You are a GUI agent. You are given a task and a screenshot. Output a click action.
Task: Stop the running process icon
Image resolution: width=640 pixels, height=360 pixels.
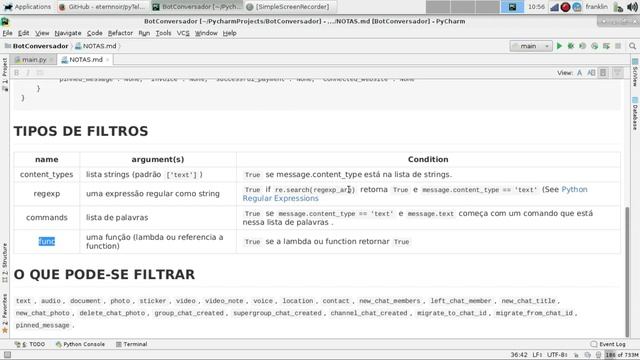[618, 46]
